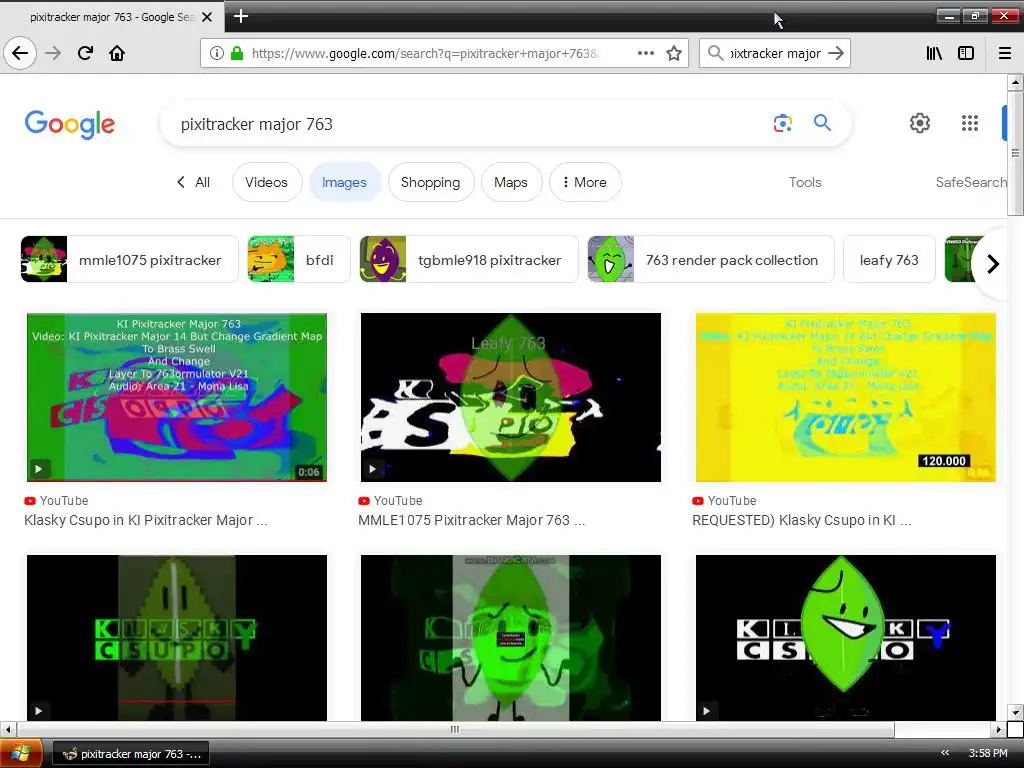Open the green pixelated Klasky Csupo thumbnail
The height and width of the screenshot is (768, 1024).
coord(176,638)
